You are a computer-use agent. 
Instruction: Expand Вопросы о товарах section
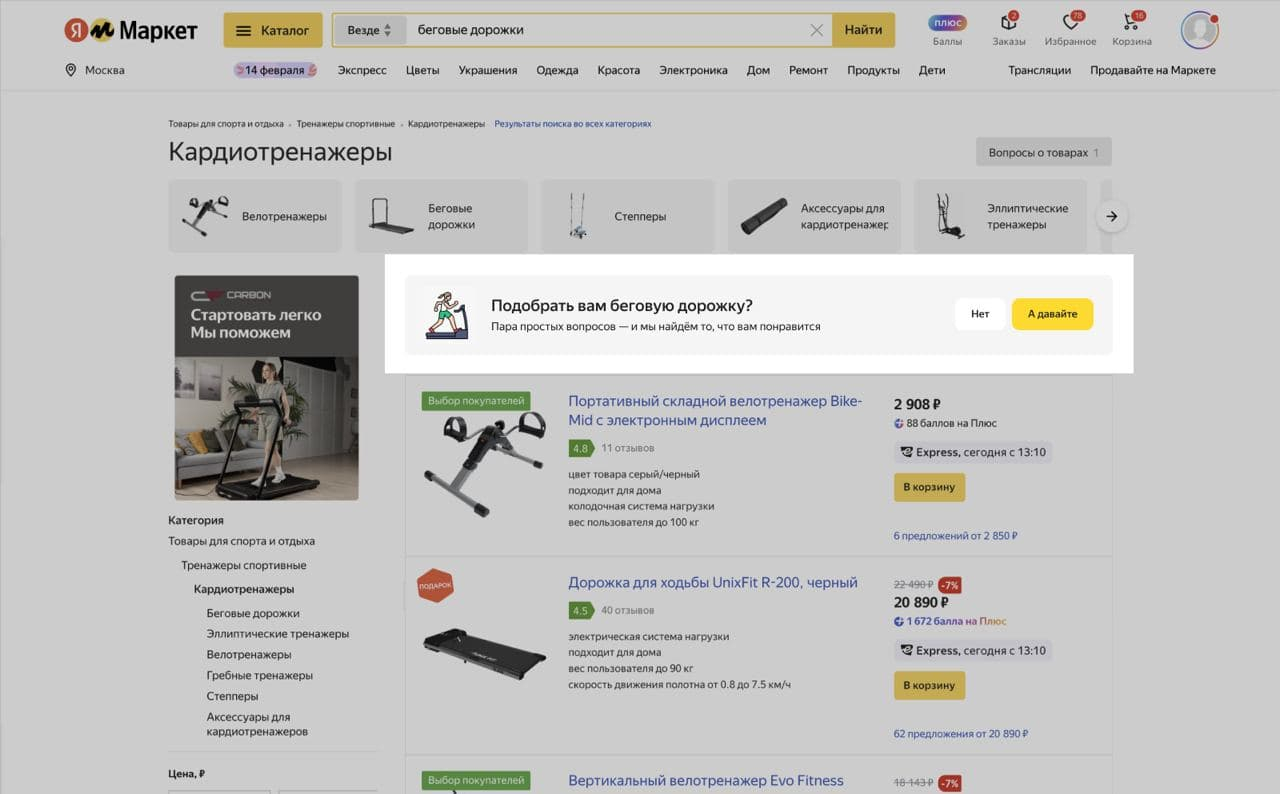(1043, 153)
